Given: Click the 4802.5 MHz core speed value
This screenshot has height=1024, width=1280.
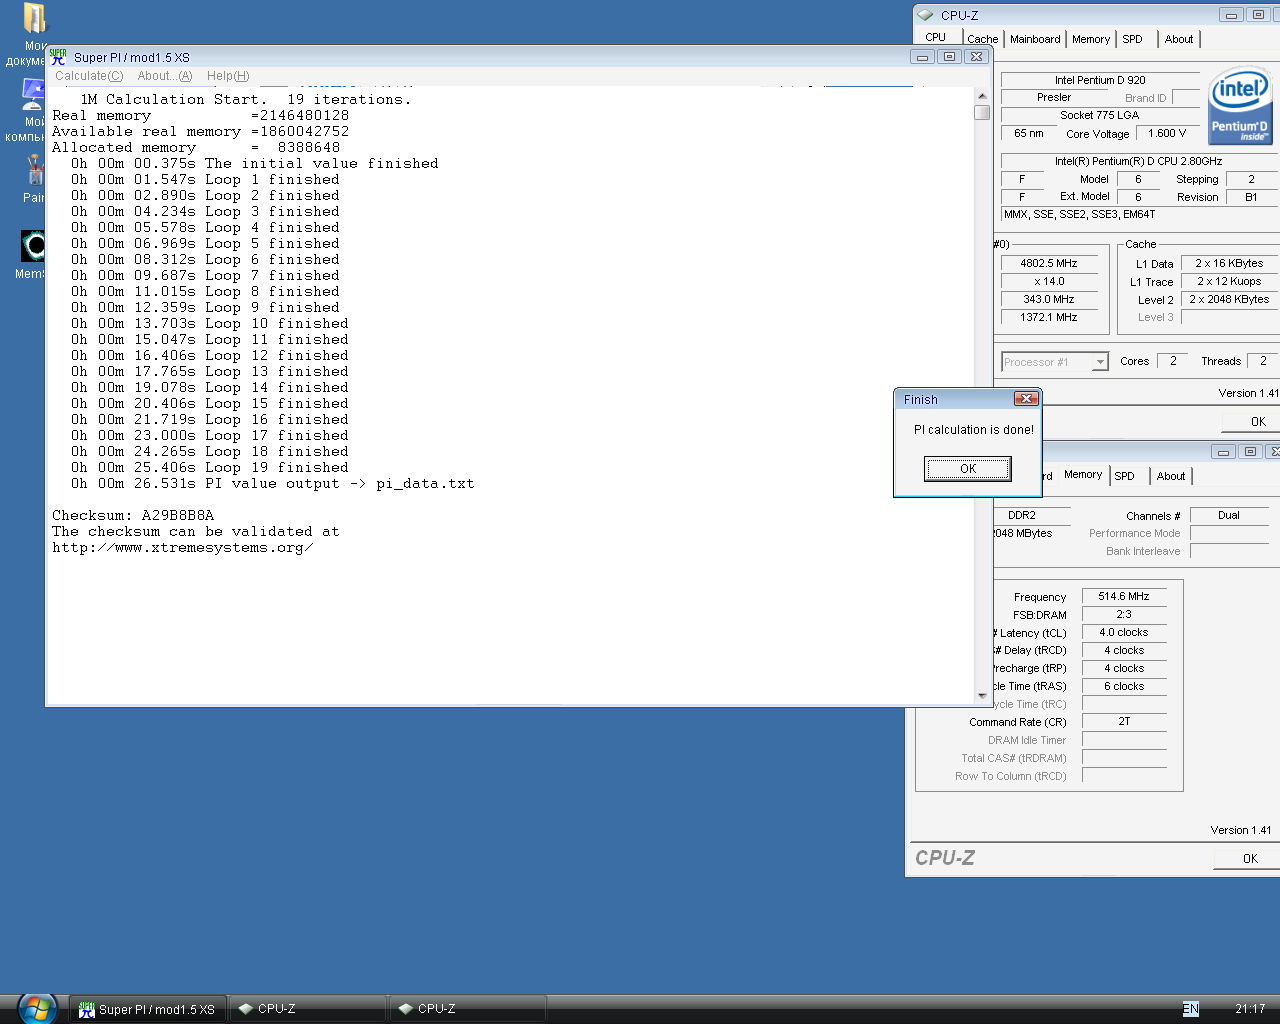Looking at the screenshot, I should tap(1048, 264).
